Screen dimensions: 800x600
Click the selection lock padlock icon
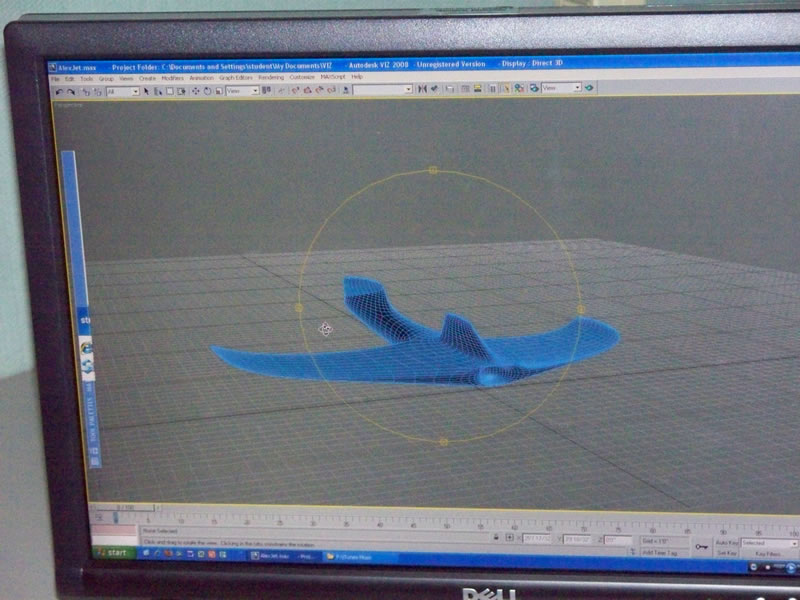pos(496,537)
